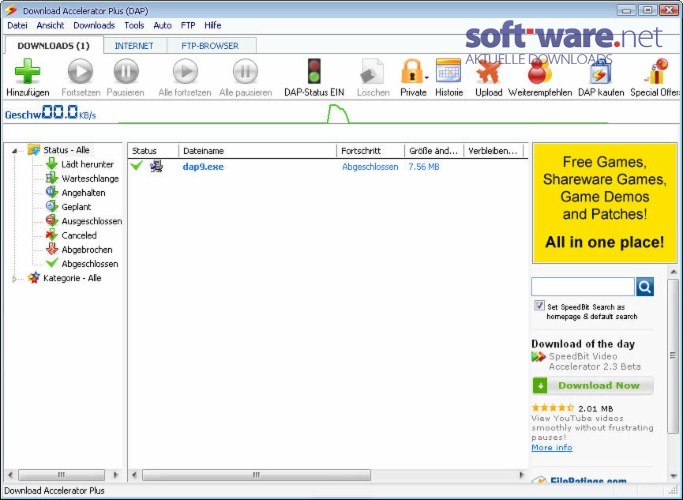Click the Fortsetzen play icon

pos(81,71)
